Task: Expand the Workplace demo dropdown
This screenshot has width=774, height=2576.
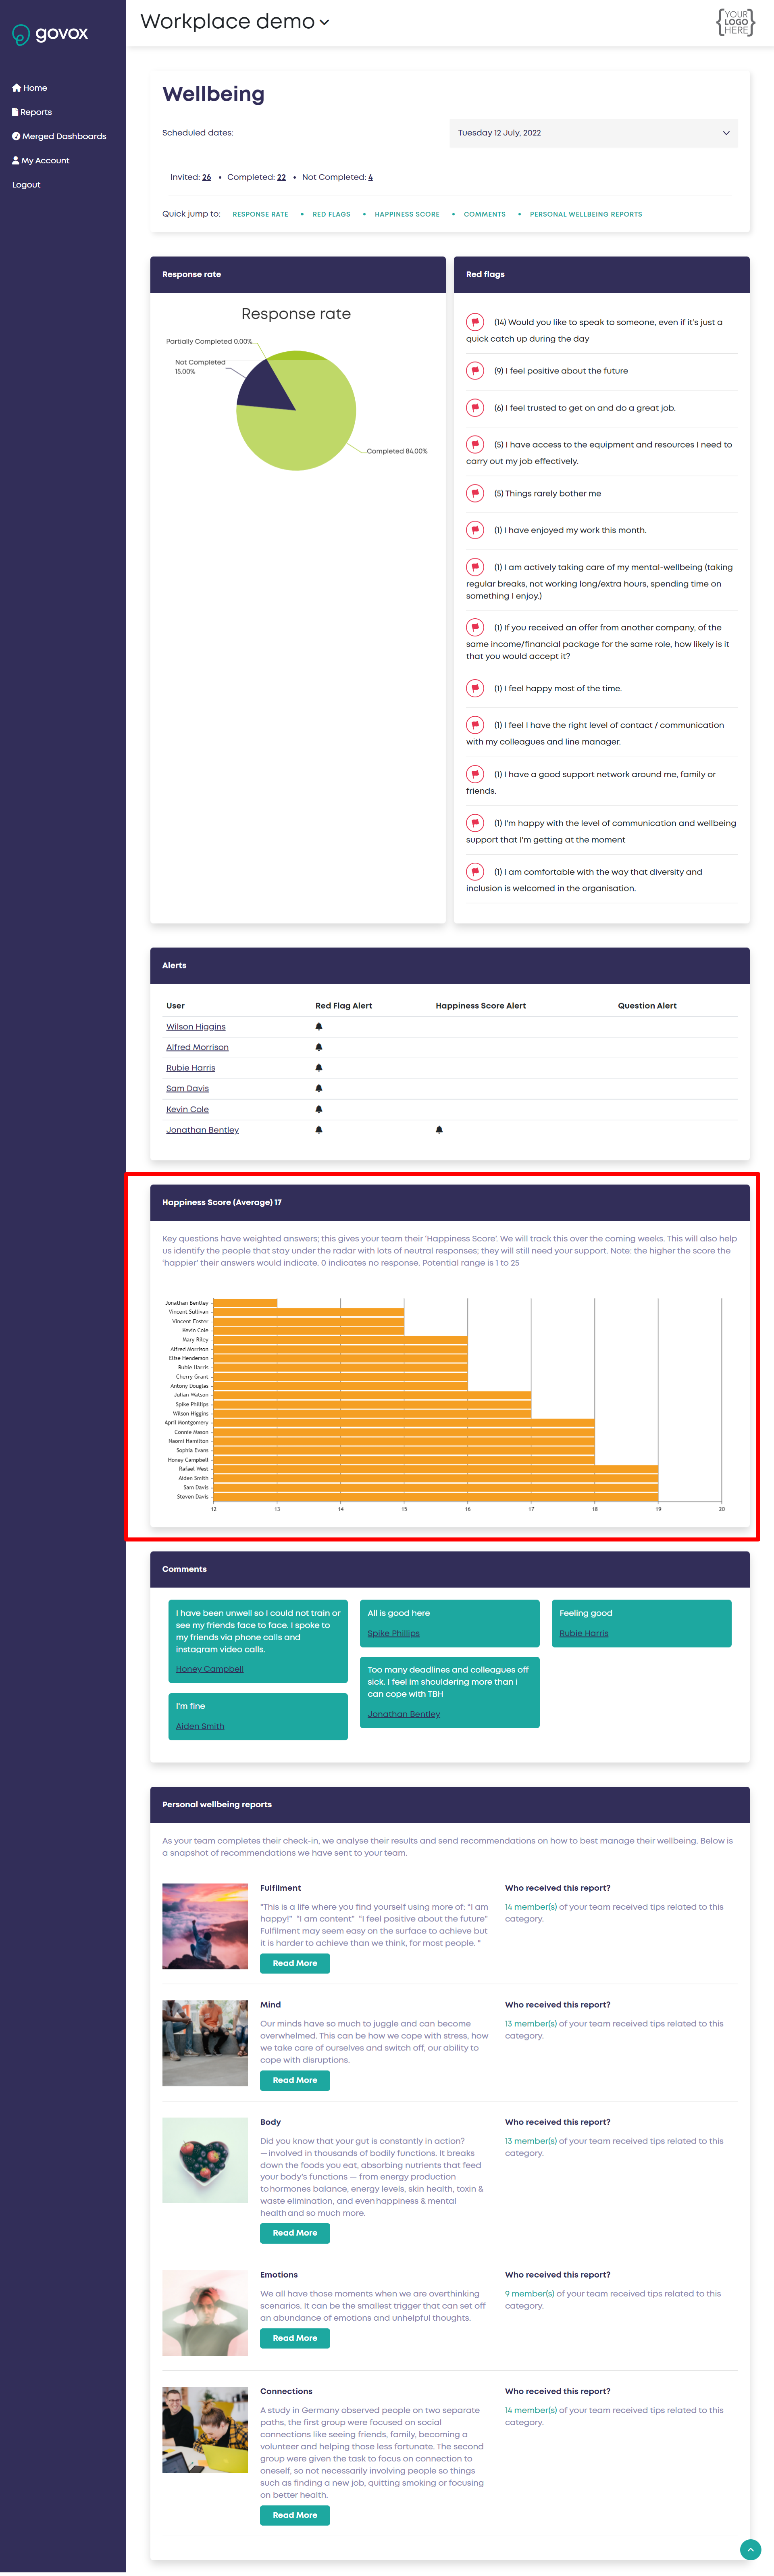Action: [235, 22]
